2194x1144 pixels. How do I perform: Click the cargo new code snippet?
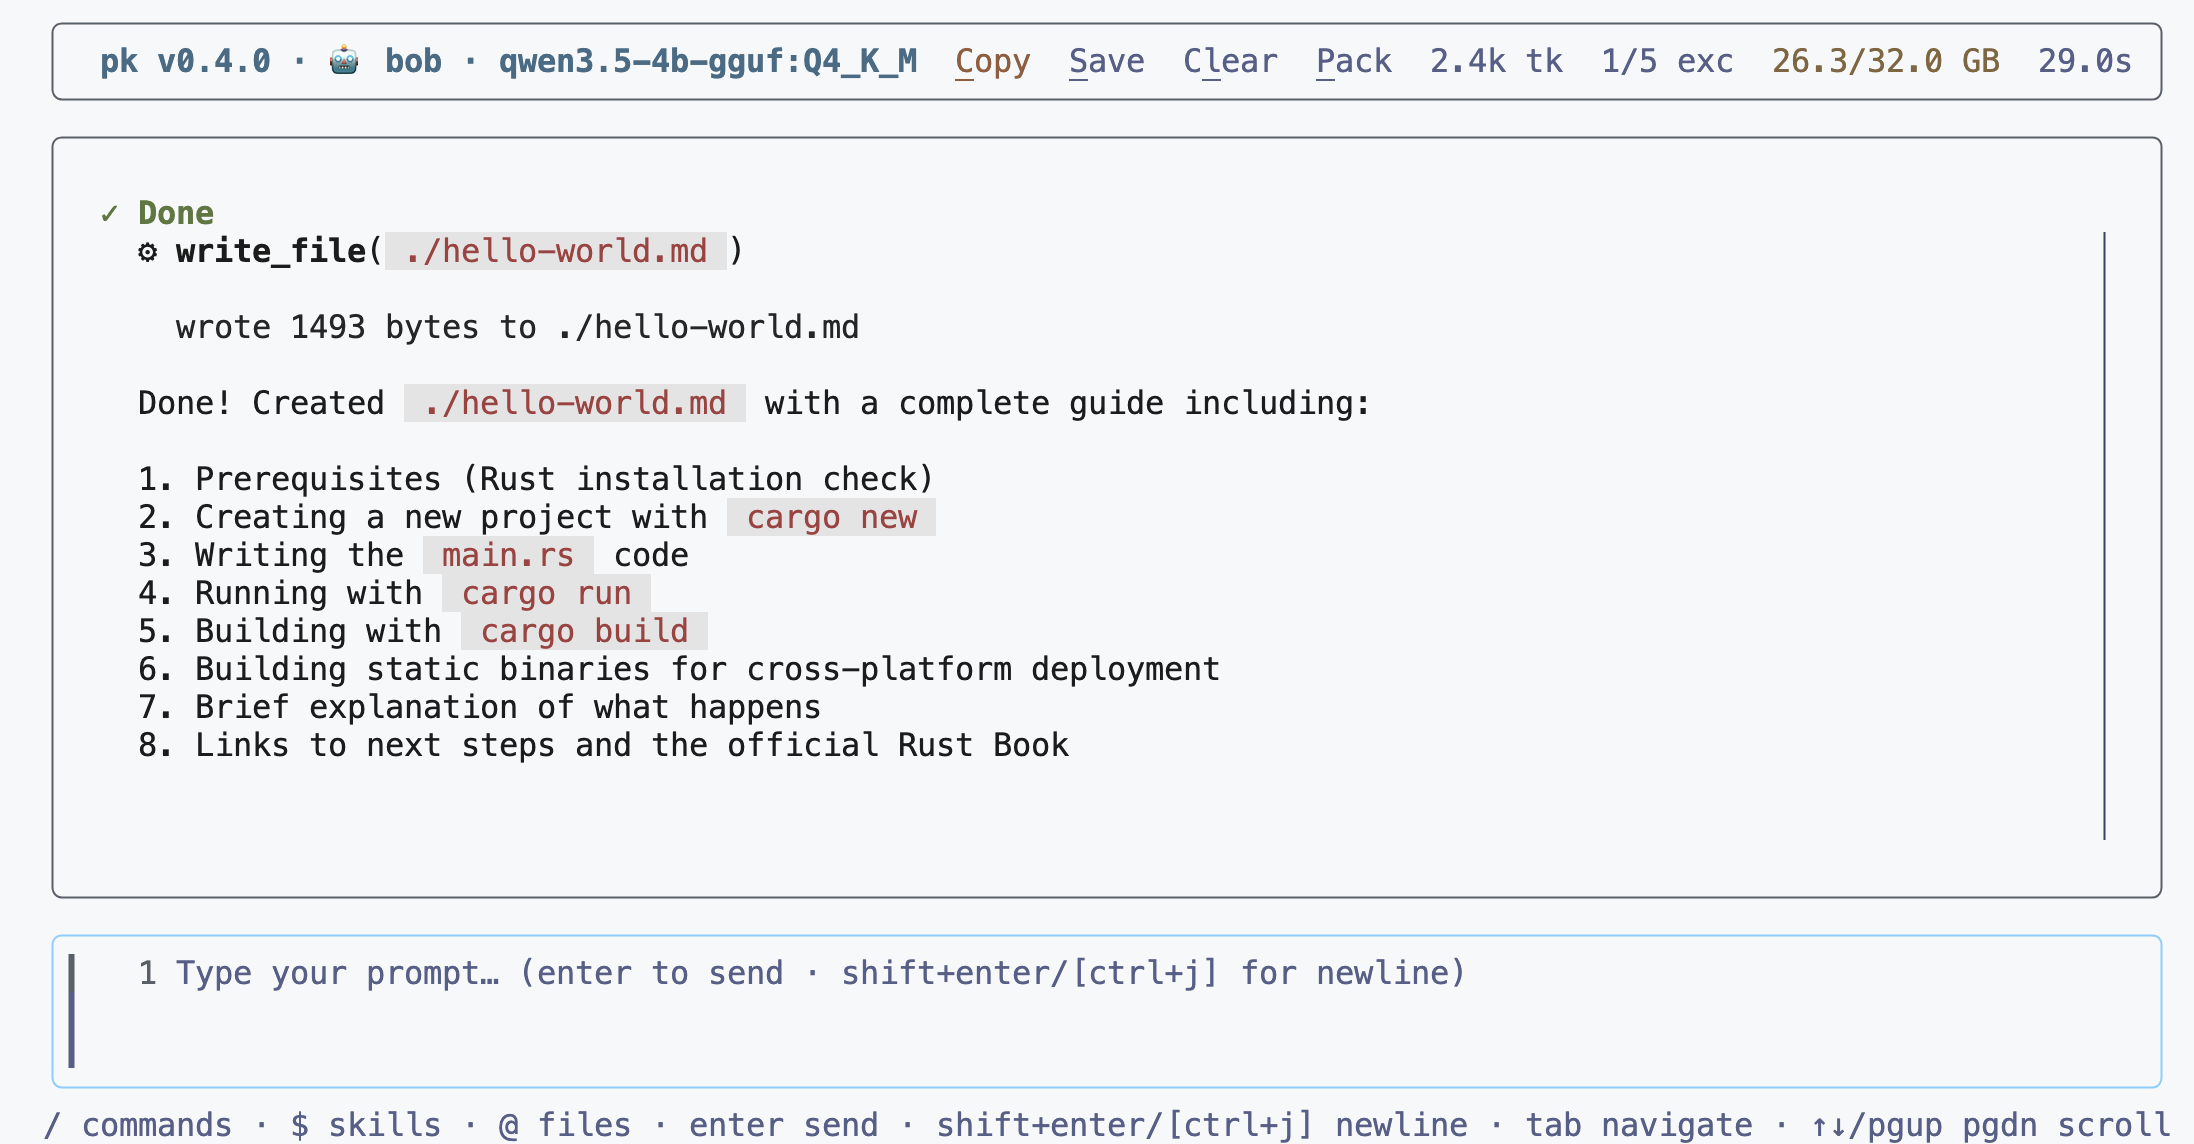coord(831,517)
